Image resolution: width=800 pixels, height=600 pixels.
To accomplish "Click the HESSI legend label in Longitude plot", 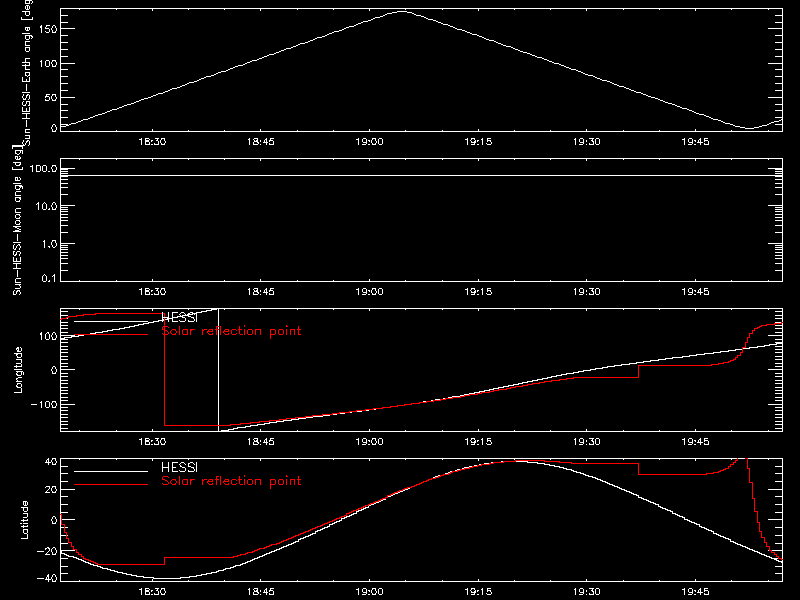I will coord(180,318).
